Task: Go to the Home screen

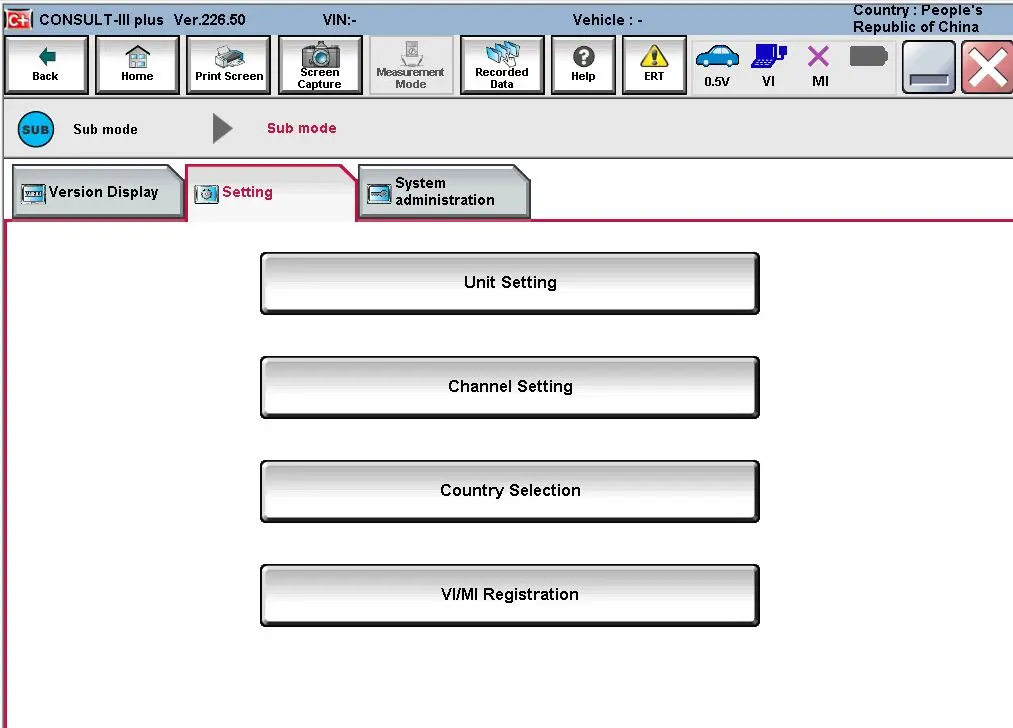Action: click(137, 65)
